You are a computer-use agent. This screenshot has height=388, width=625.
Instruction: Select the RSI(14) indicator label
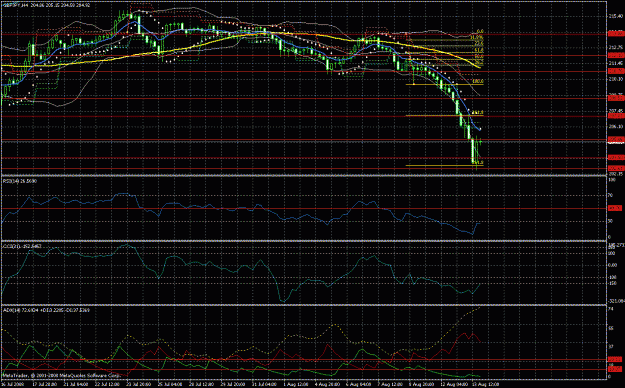coord(20,181)
